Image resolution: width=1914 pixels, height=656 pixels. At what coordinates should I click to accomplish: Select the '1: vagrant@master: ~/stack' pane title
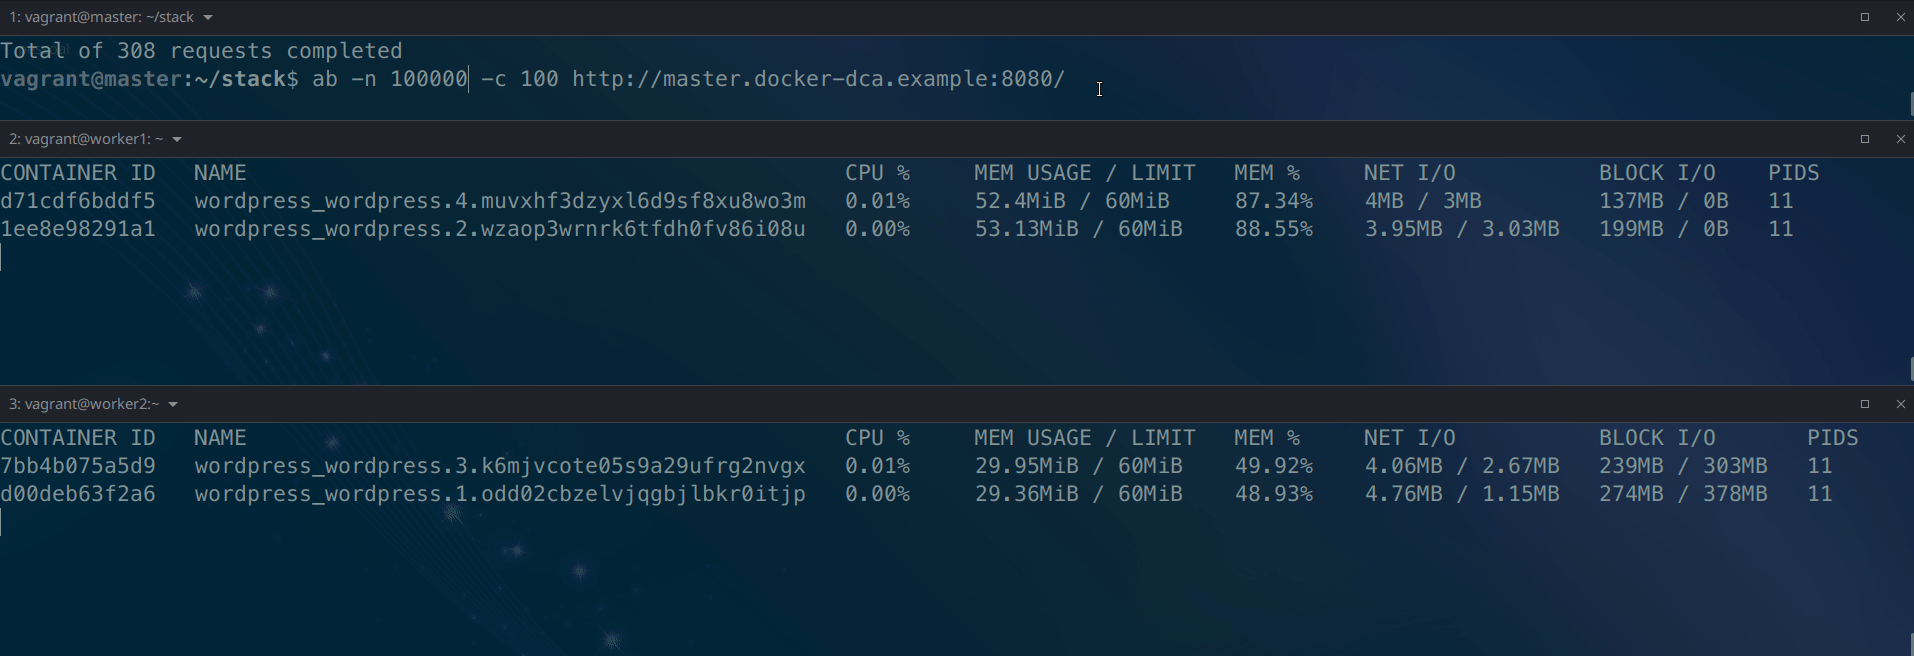pos(101,17)
